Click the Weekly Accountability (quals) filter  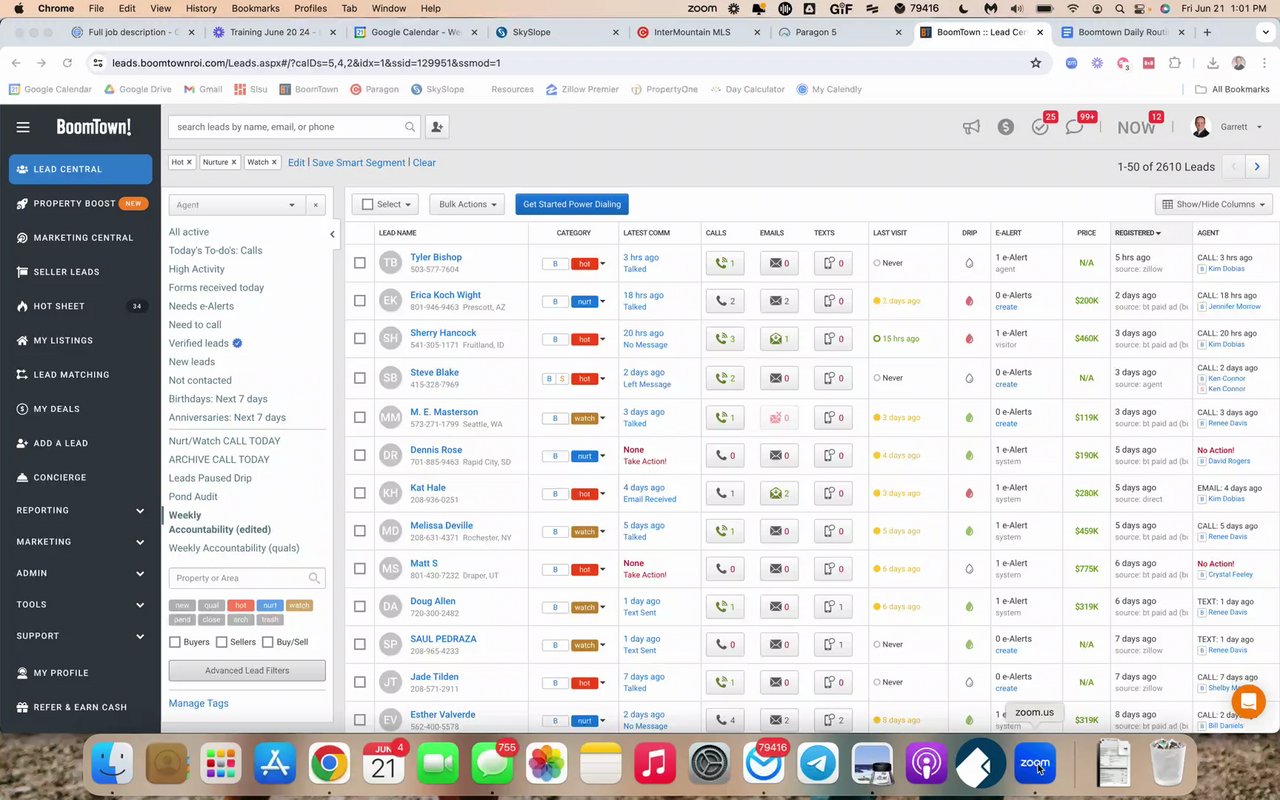pos(234,548)
